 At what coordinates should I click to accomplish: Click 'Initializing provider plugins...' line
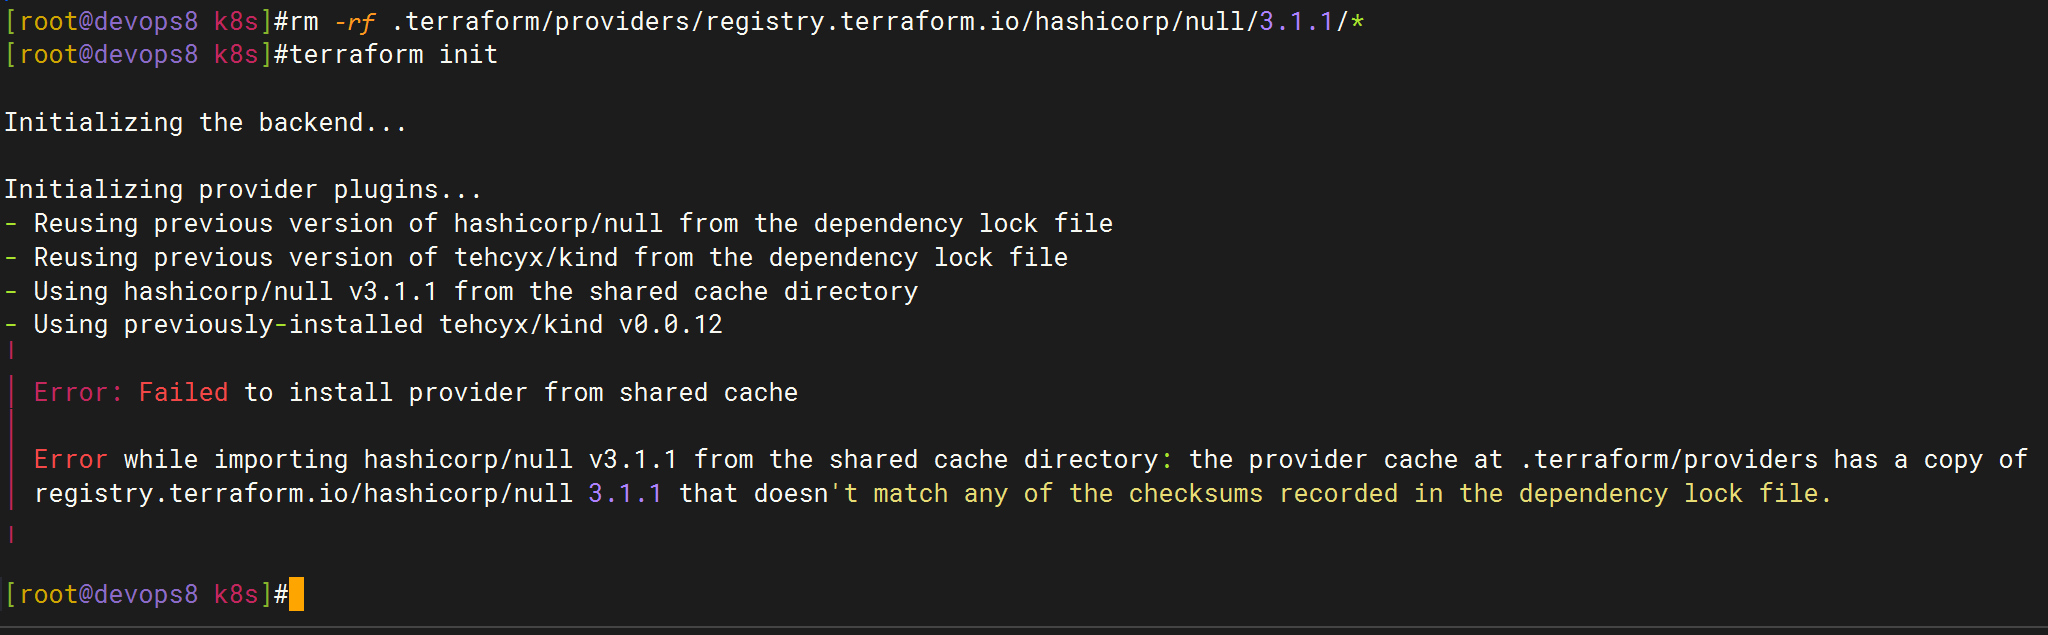[243, 189]
